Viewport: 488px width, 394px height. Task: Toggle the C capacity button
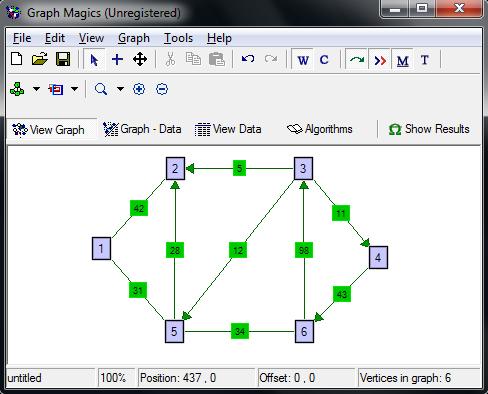pyautogui.click(x=324, y=60)
